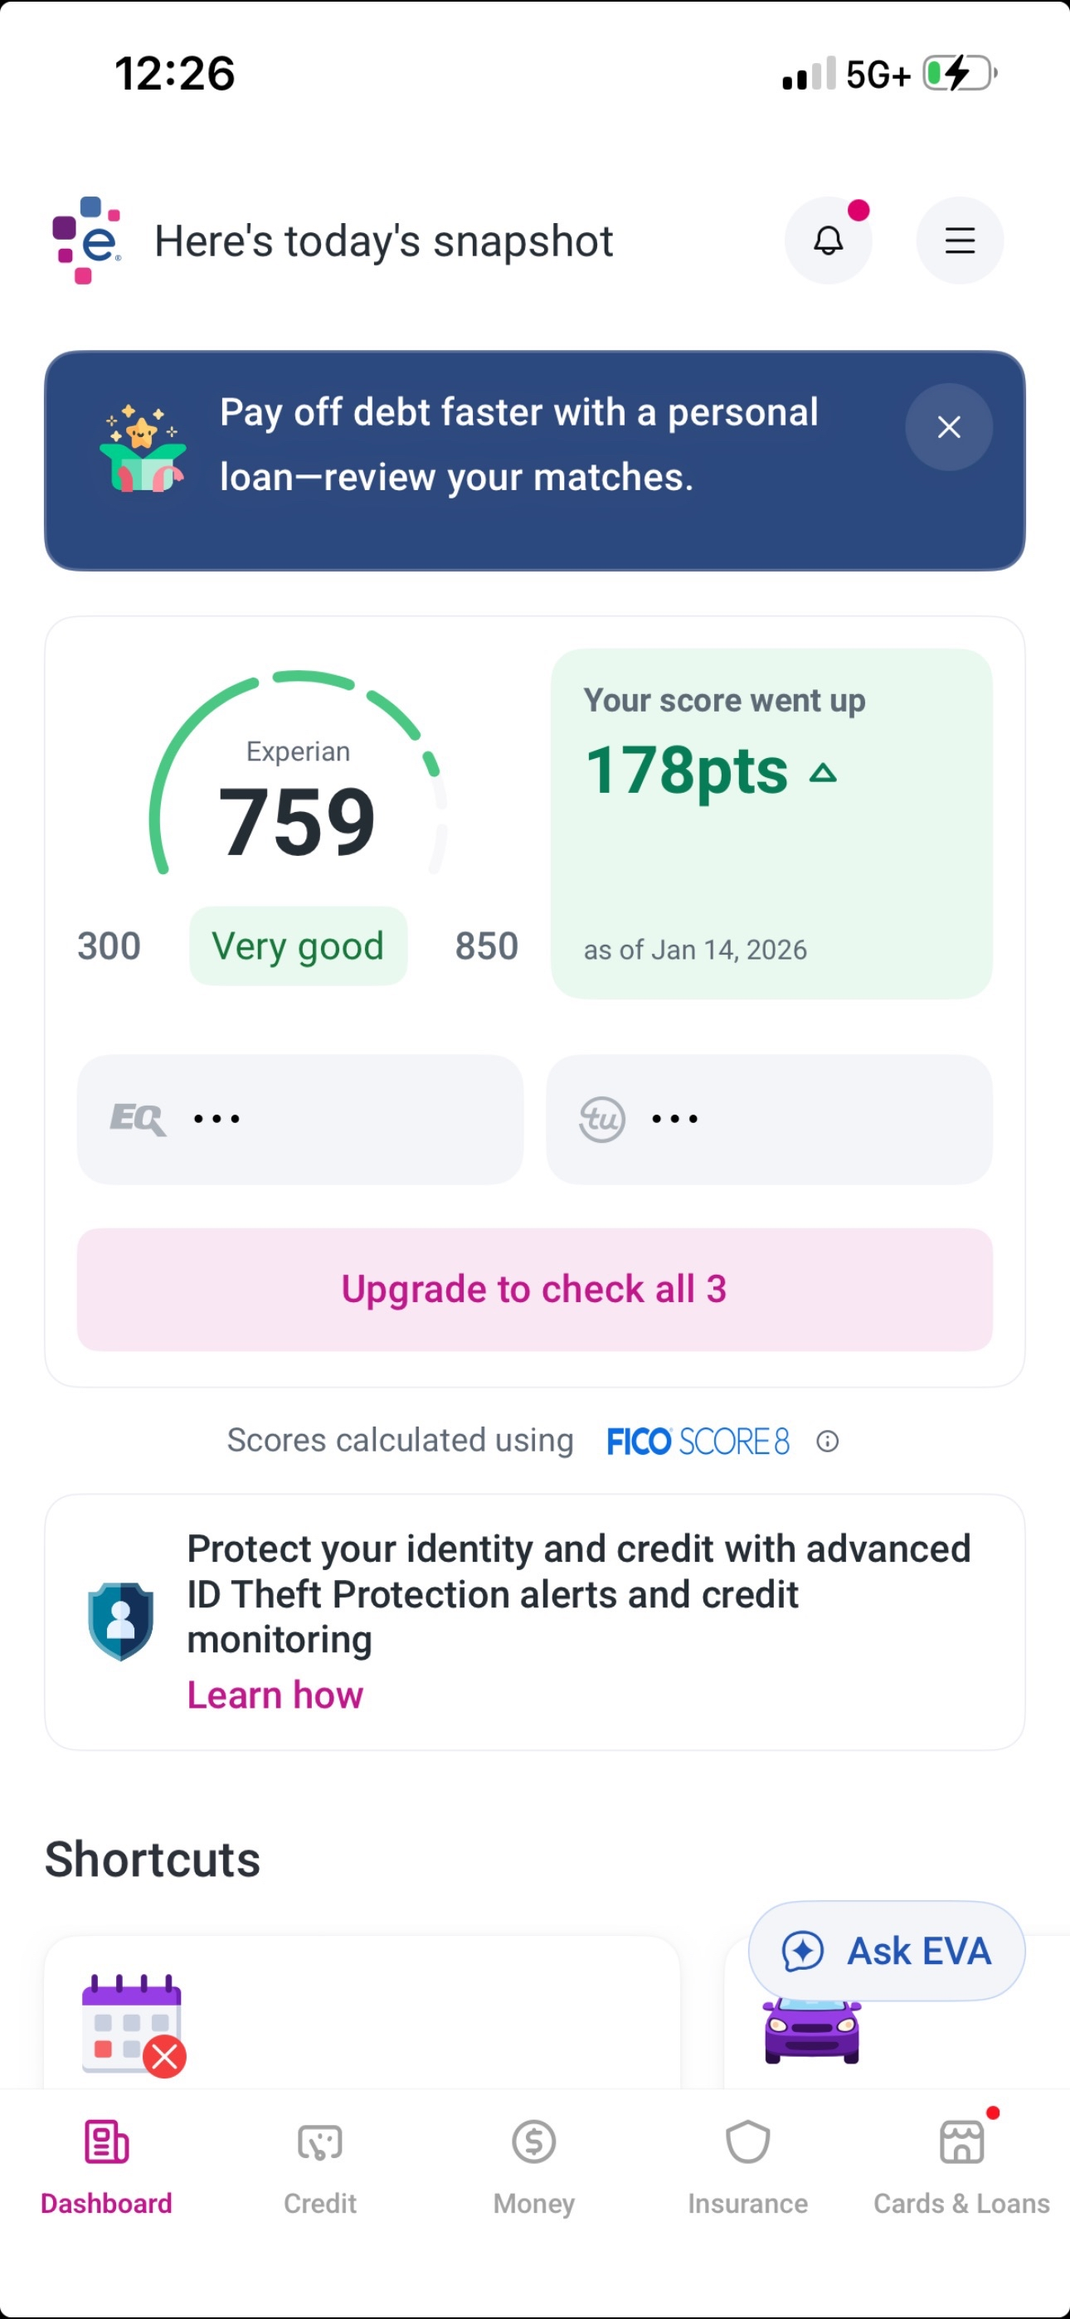Open the calendar shortcut card

[x=360, y=2015]
